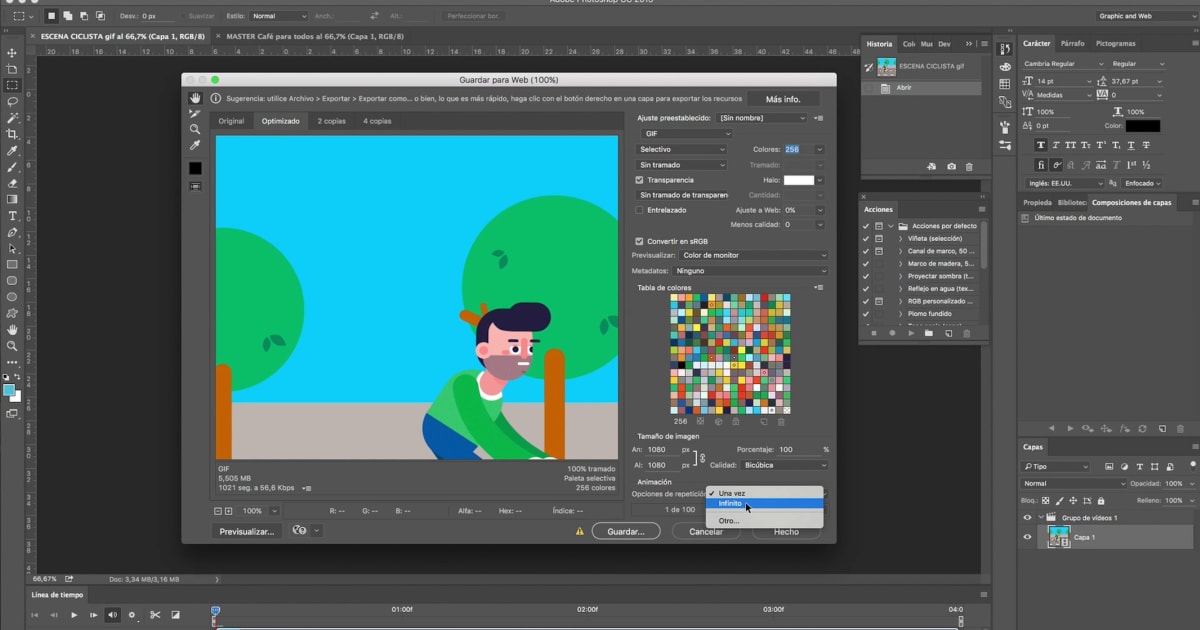This screenshot has height=630, width=1200.
Task: Click the Más info. button
Action: (x=783, y=99)
